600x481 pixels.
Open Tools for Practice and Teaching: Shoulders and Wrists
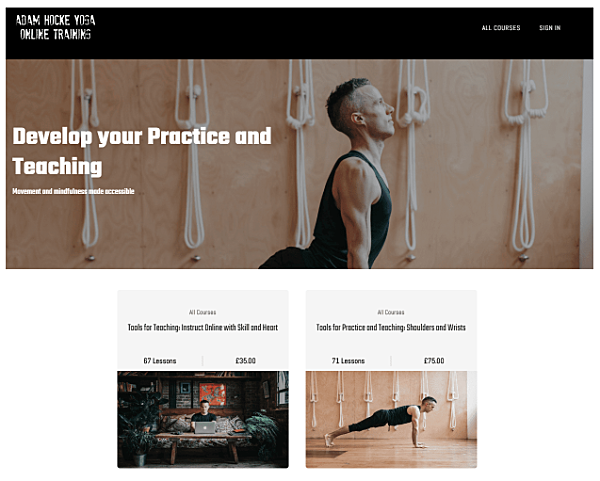(391, 328)
